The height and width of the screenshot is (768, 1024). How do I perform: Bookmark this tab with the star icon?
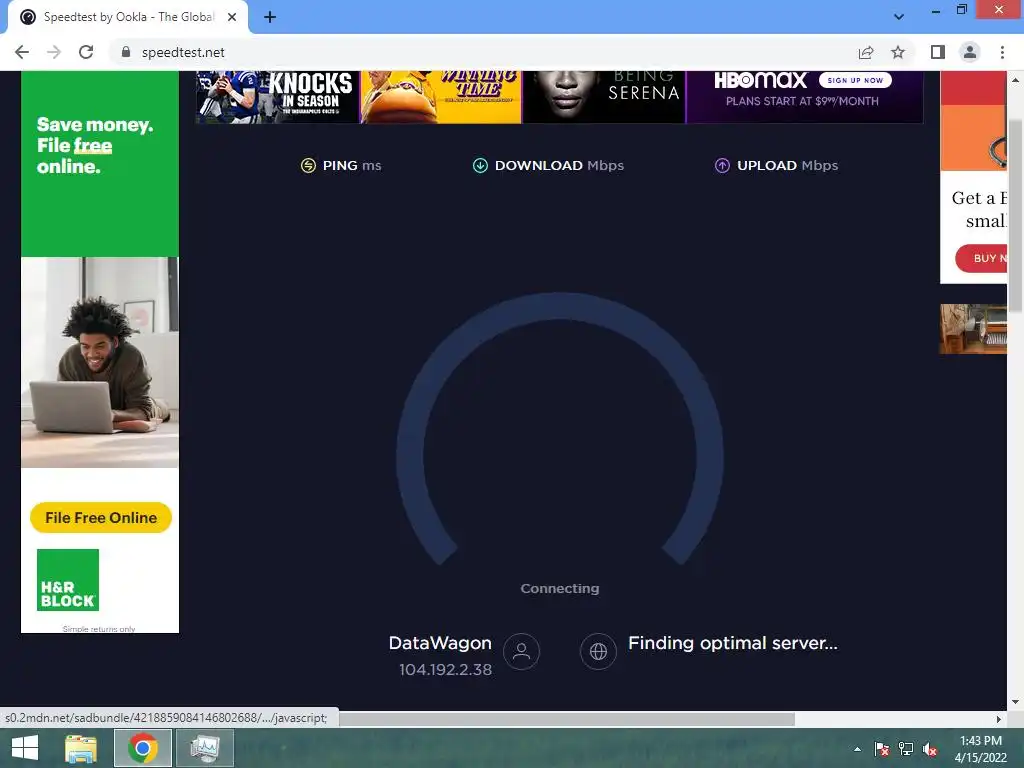point(898,52)
